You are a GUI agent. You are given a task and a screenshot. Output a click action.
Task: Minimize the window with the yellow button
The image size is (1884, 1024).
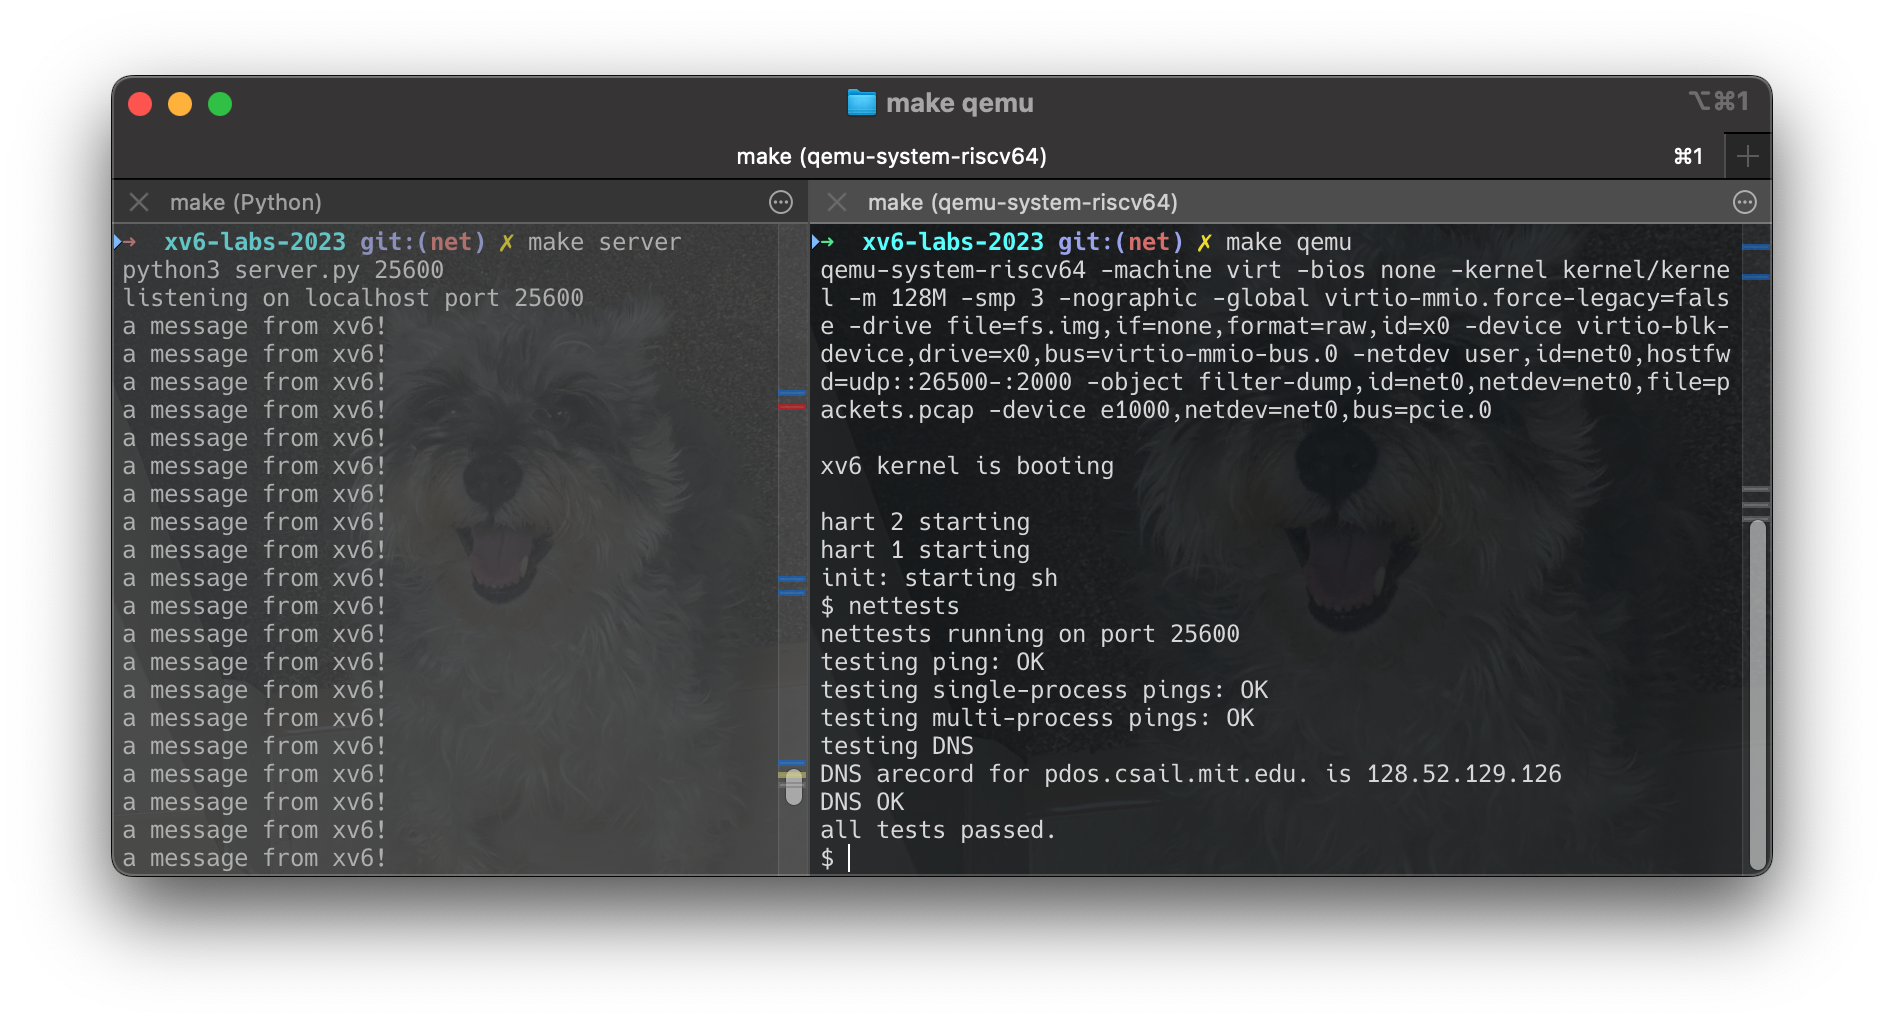click(x=180, y=103)
